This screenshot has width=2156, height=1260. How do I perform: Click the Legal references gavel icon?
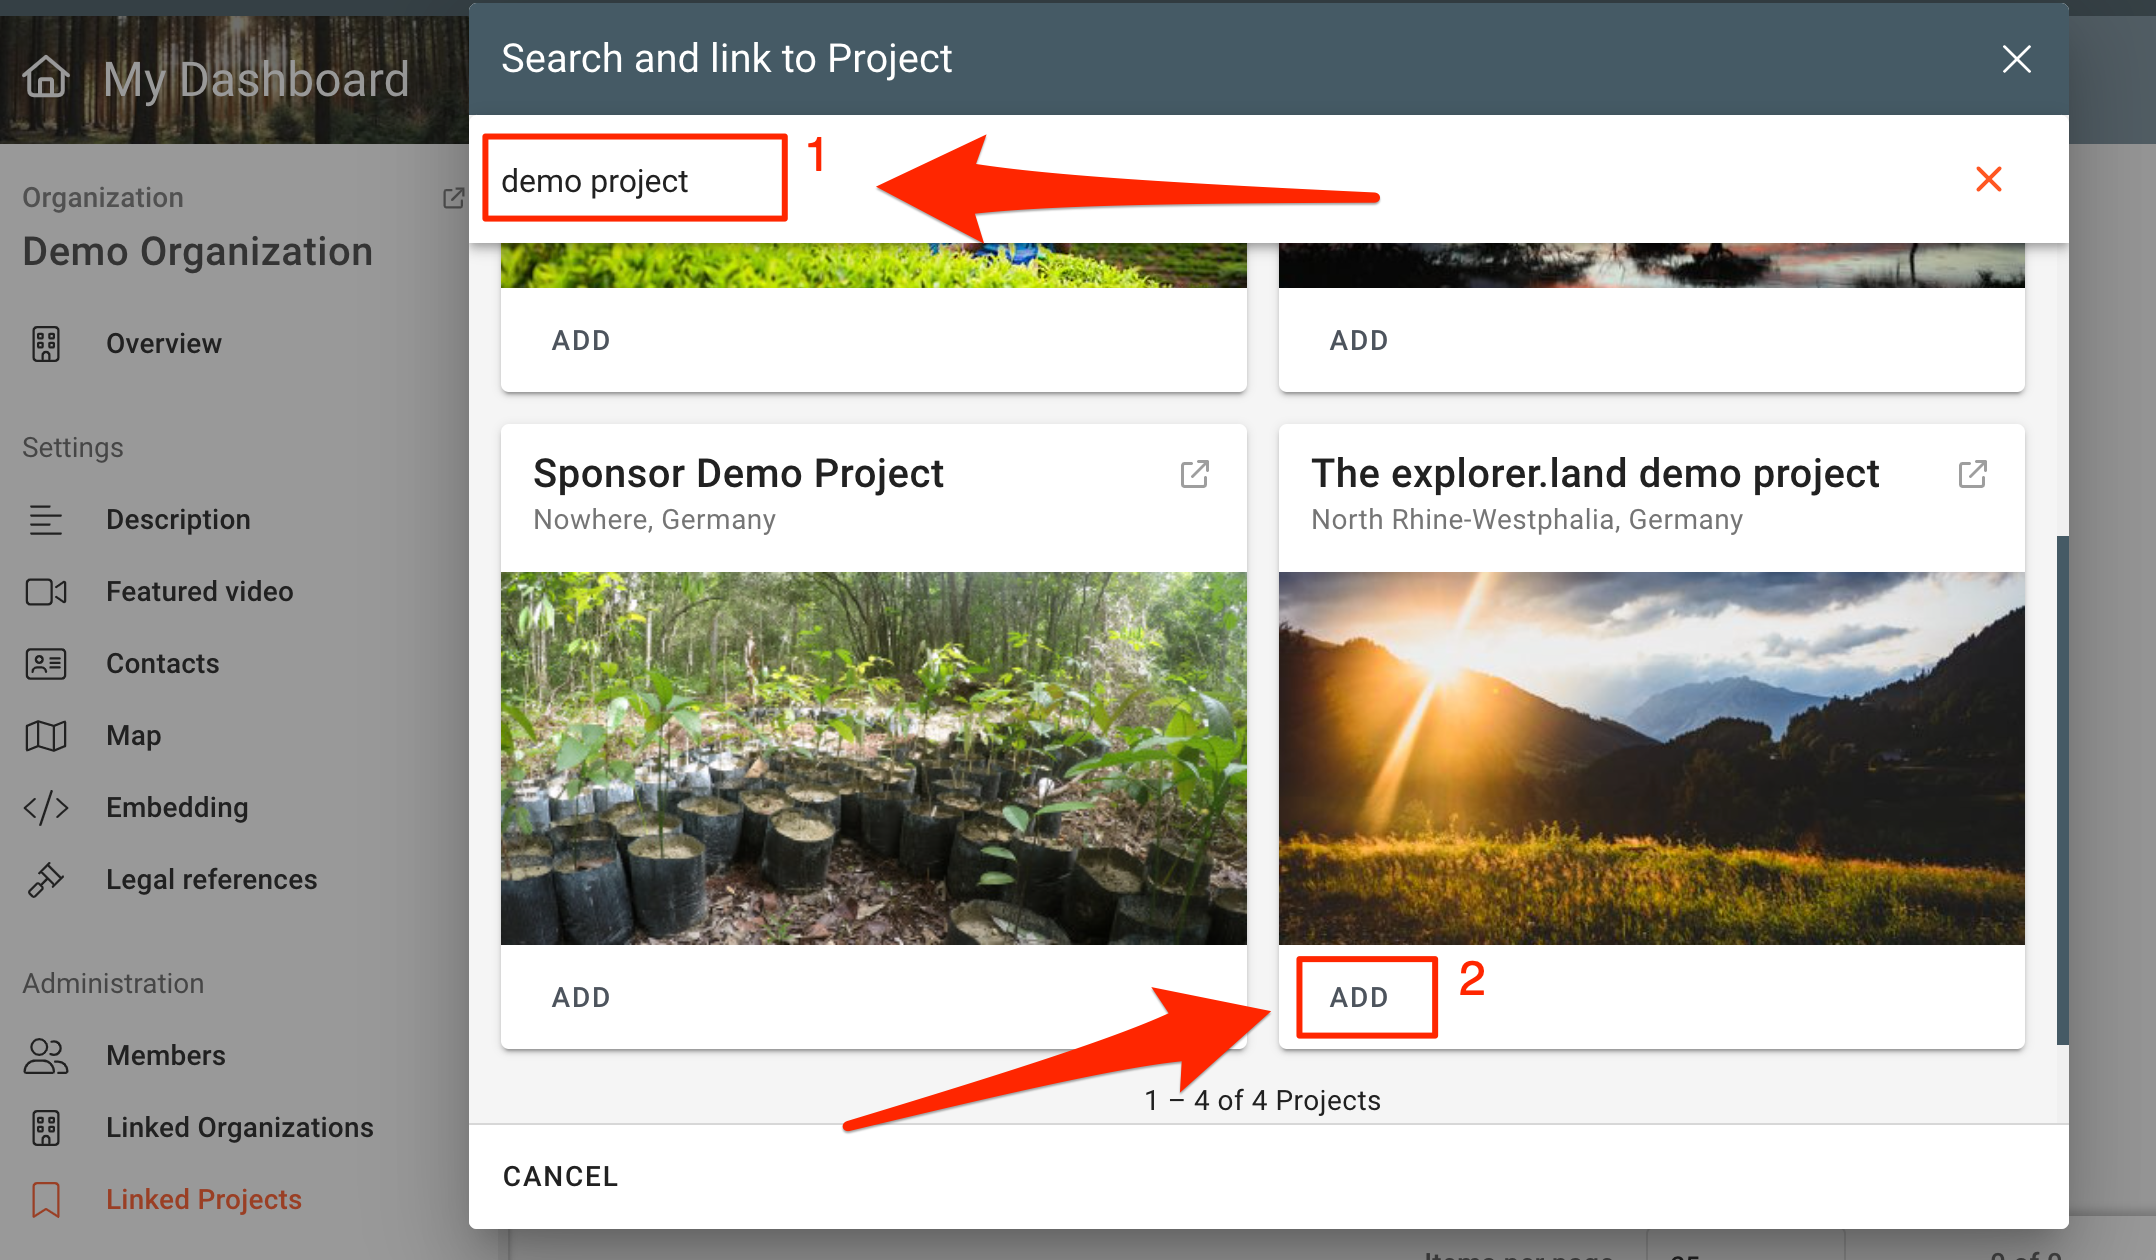(46, 880)
